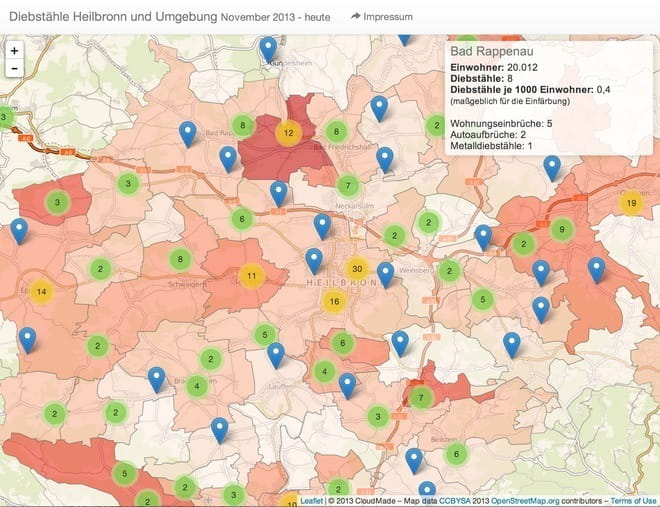Click the green cluster 3 on the dark red western area
The image size is (660, 507).
57,202
